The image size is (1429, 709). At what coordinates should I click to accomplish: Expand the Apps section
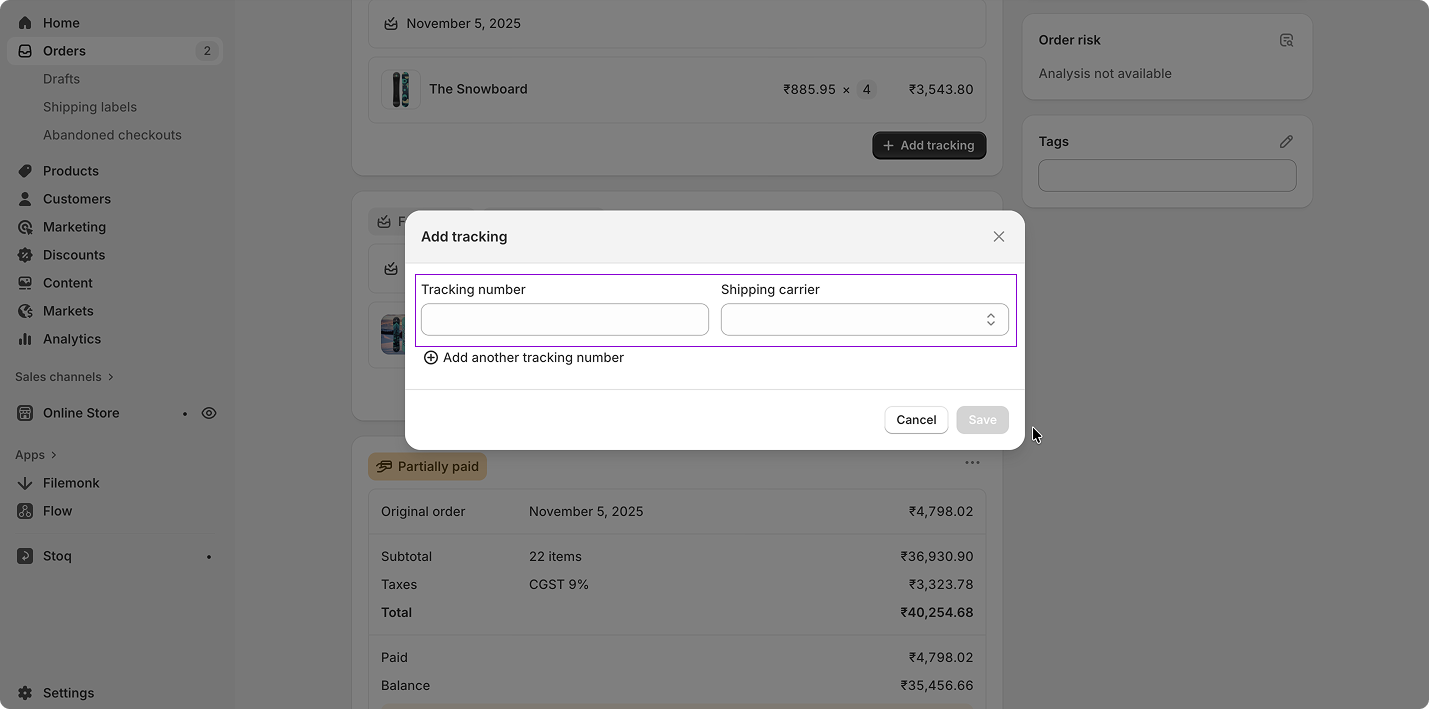pos(36,454)
